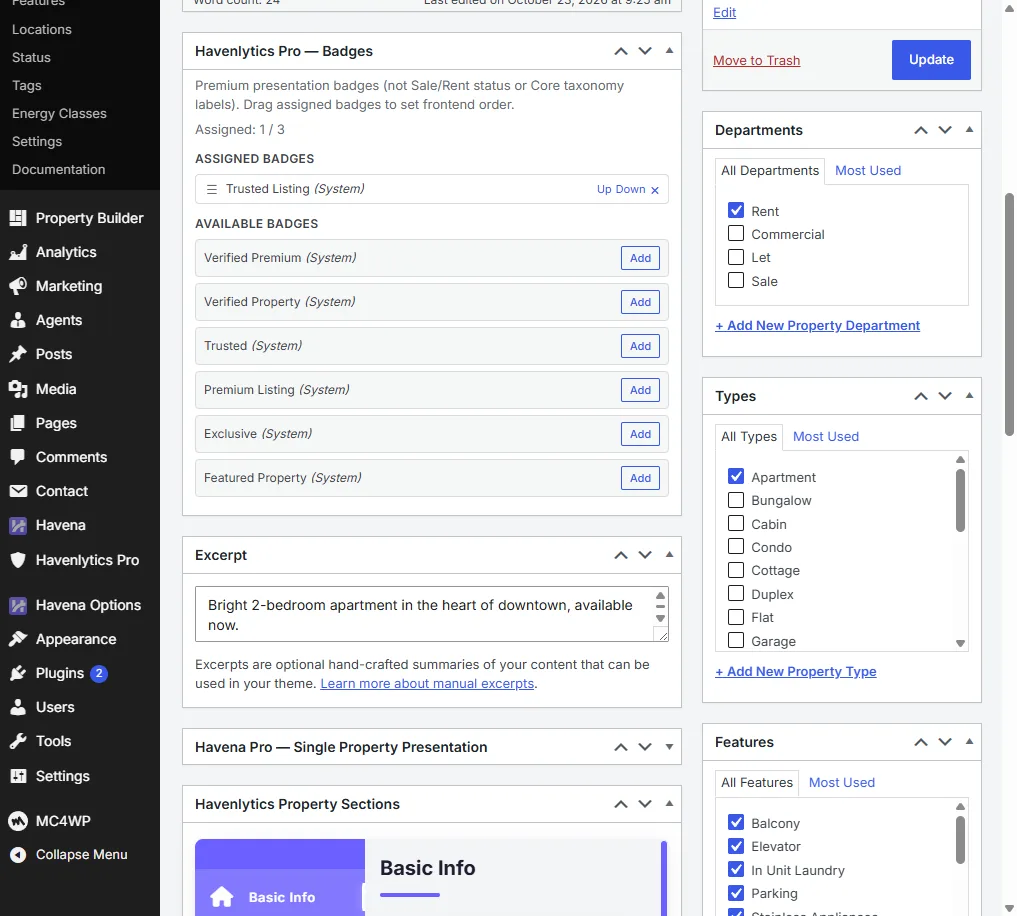Switch to Most Used features tab
Image resolution: width=1017 pixels, height=916 pixels.
coord(842,782)
